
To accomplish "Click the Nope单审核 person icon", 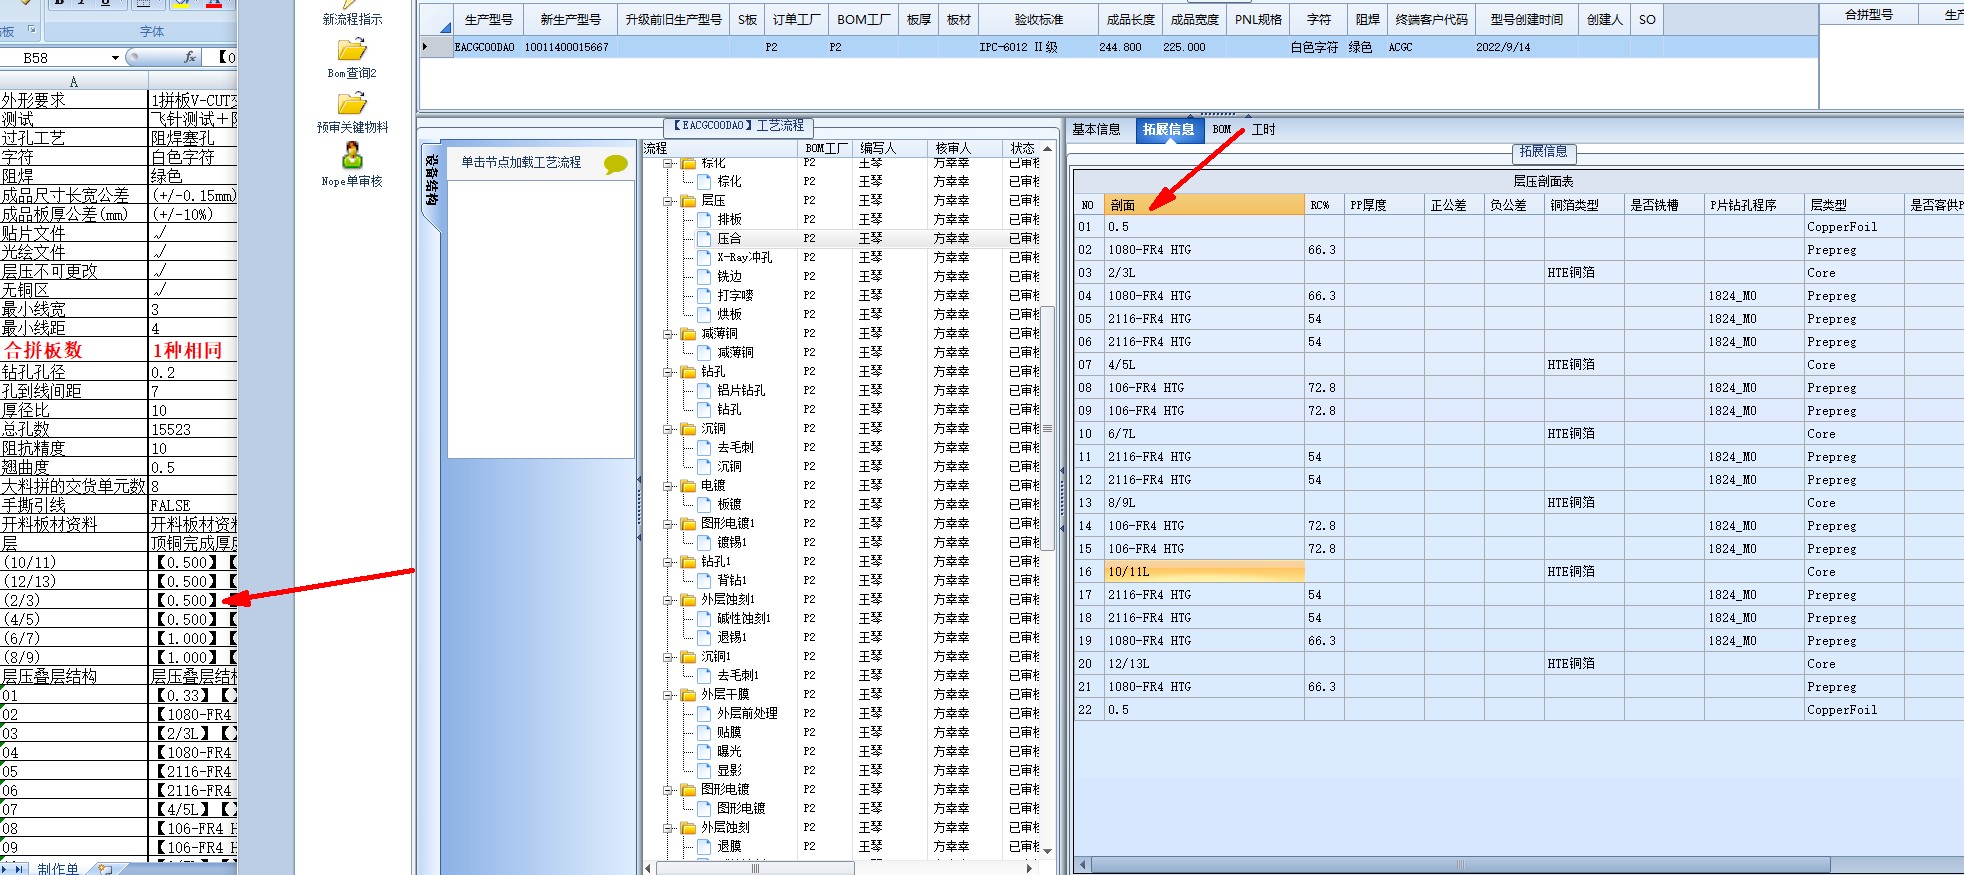I will tap(352, 156).
